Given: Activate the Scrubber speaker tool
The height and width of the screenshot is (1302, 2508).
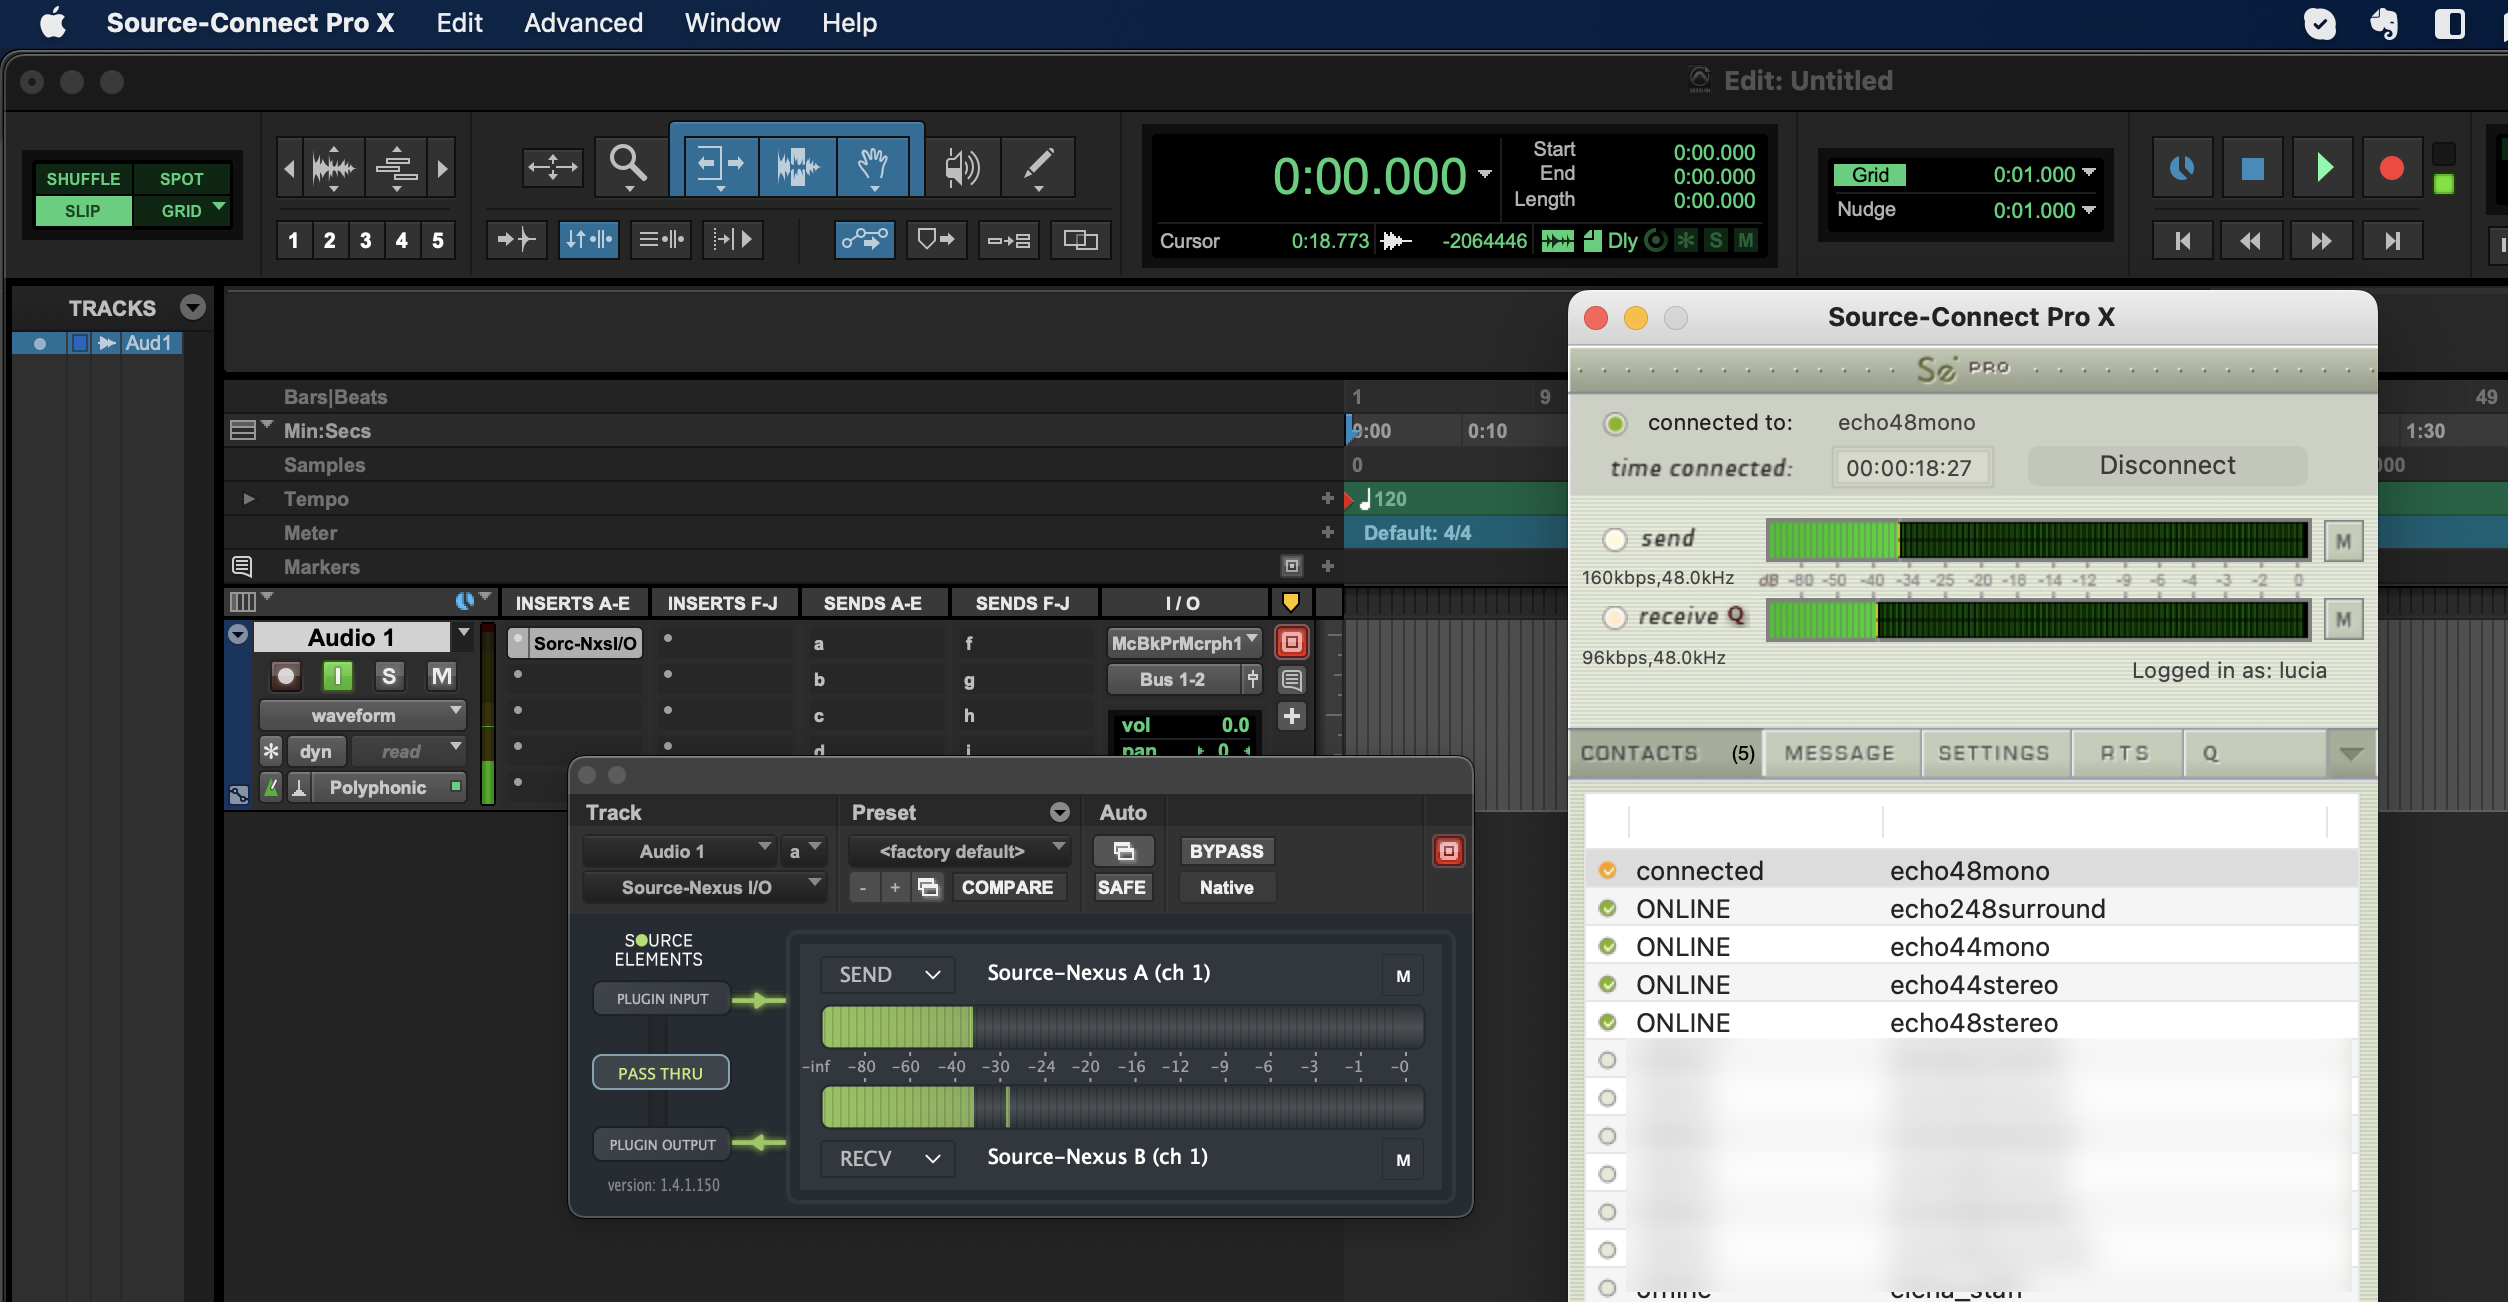Looking at the screenshot, I should 961,166.
